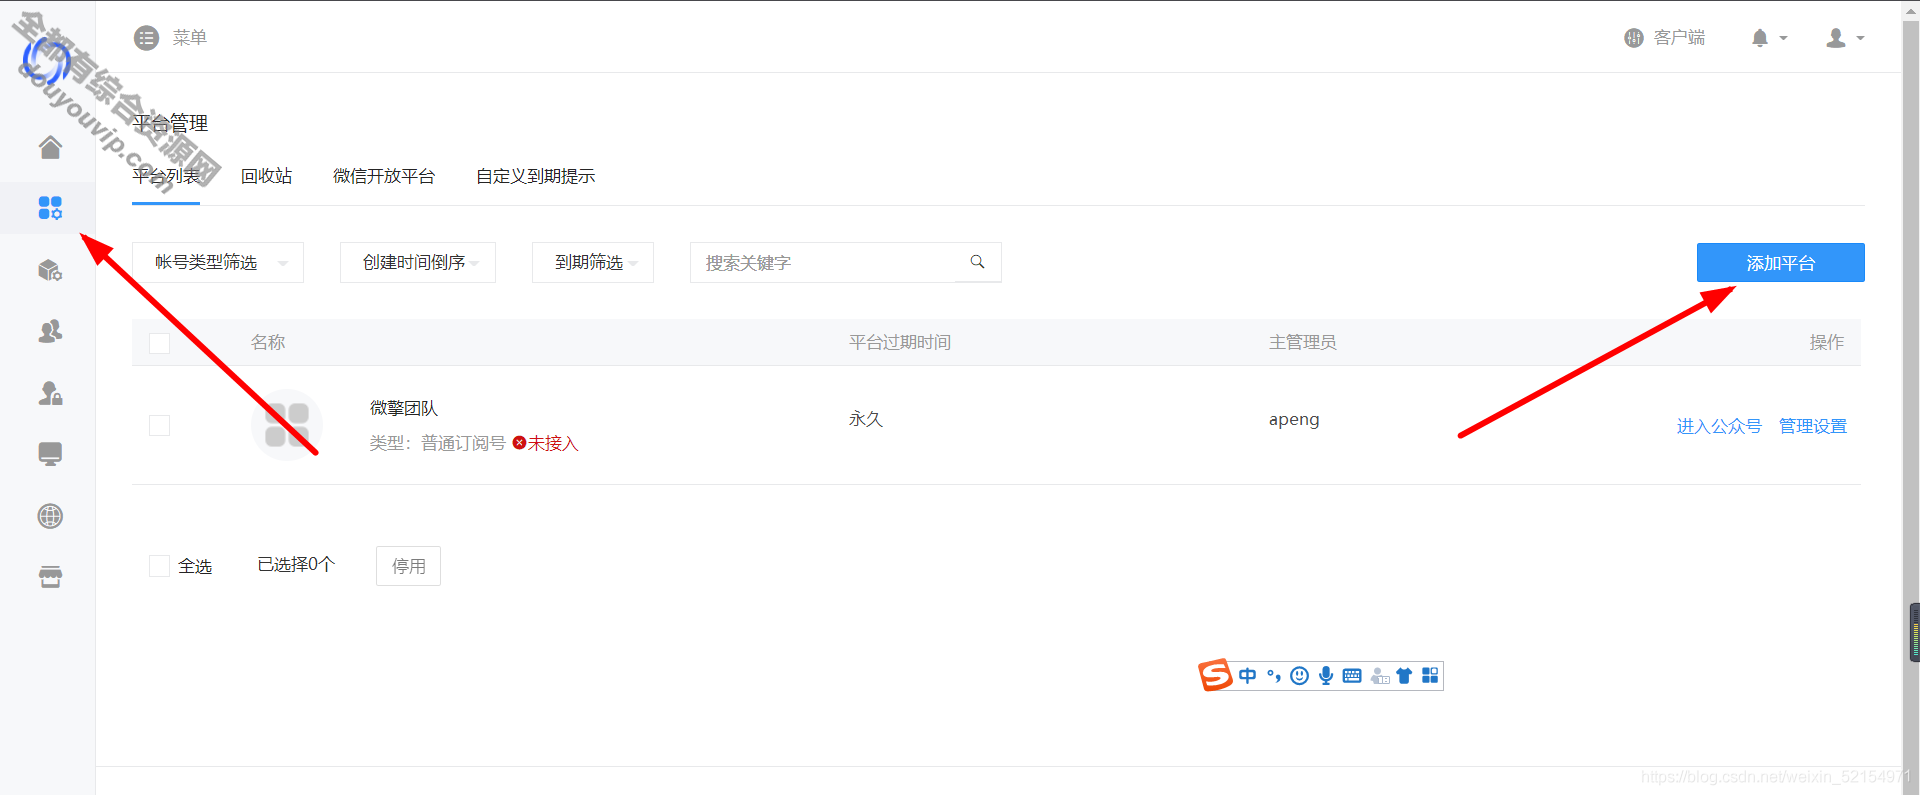
Task: Expand the 到期筛选 dropdown
Action: (x=593, y=262)
